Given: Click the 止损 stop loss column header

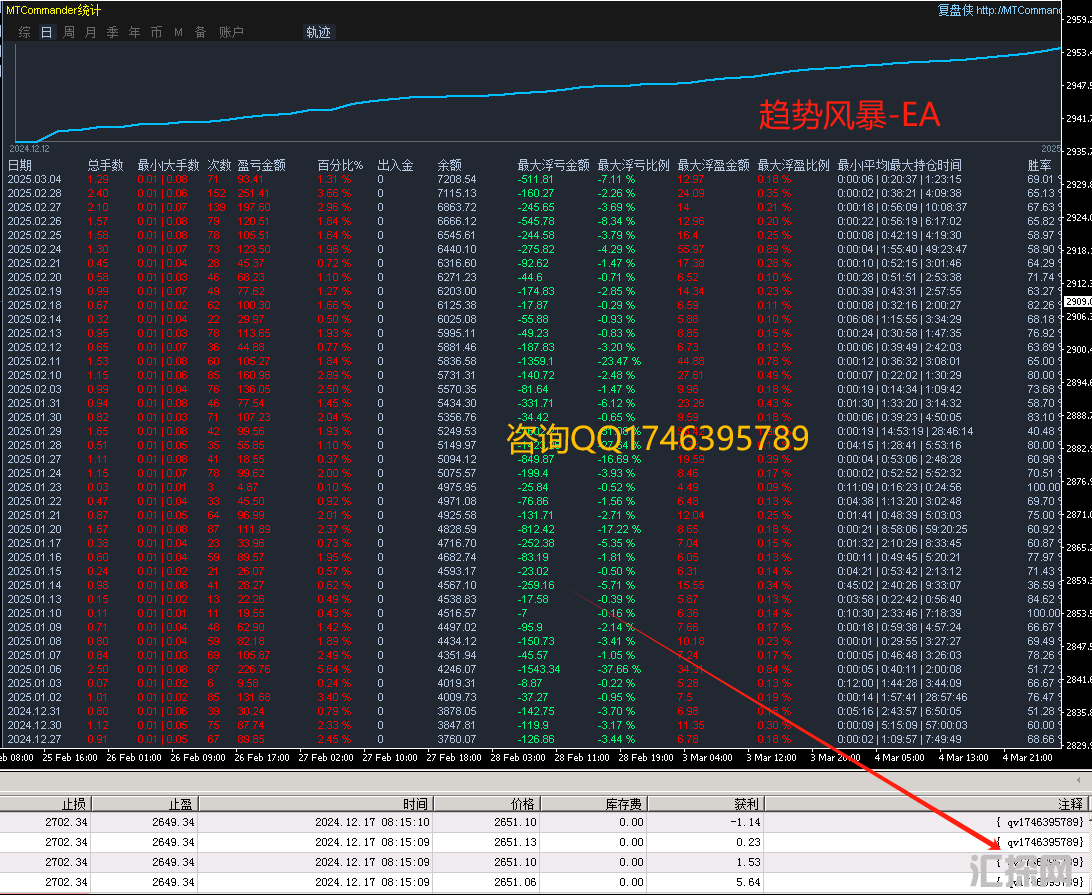Looking at the screenshot, I should [x=74, y=803].
